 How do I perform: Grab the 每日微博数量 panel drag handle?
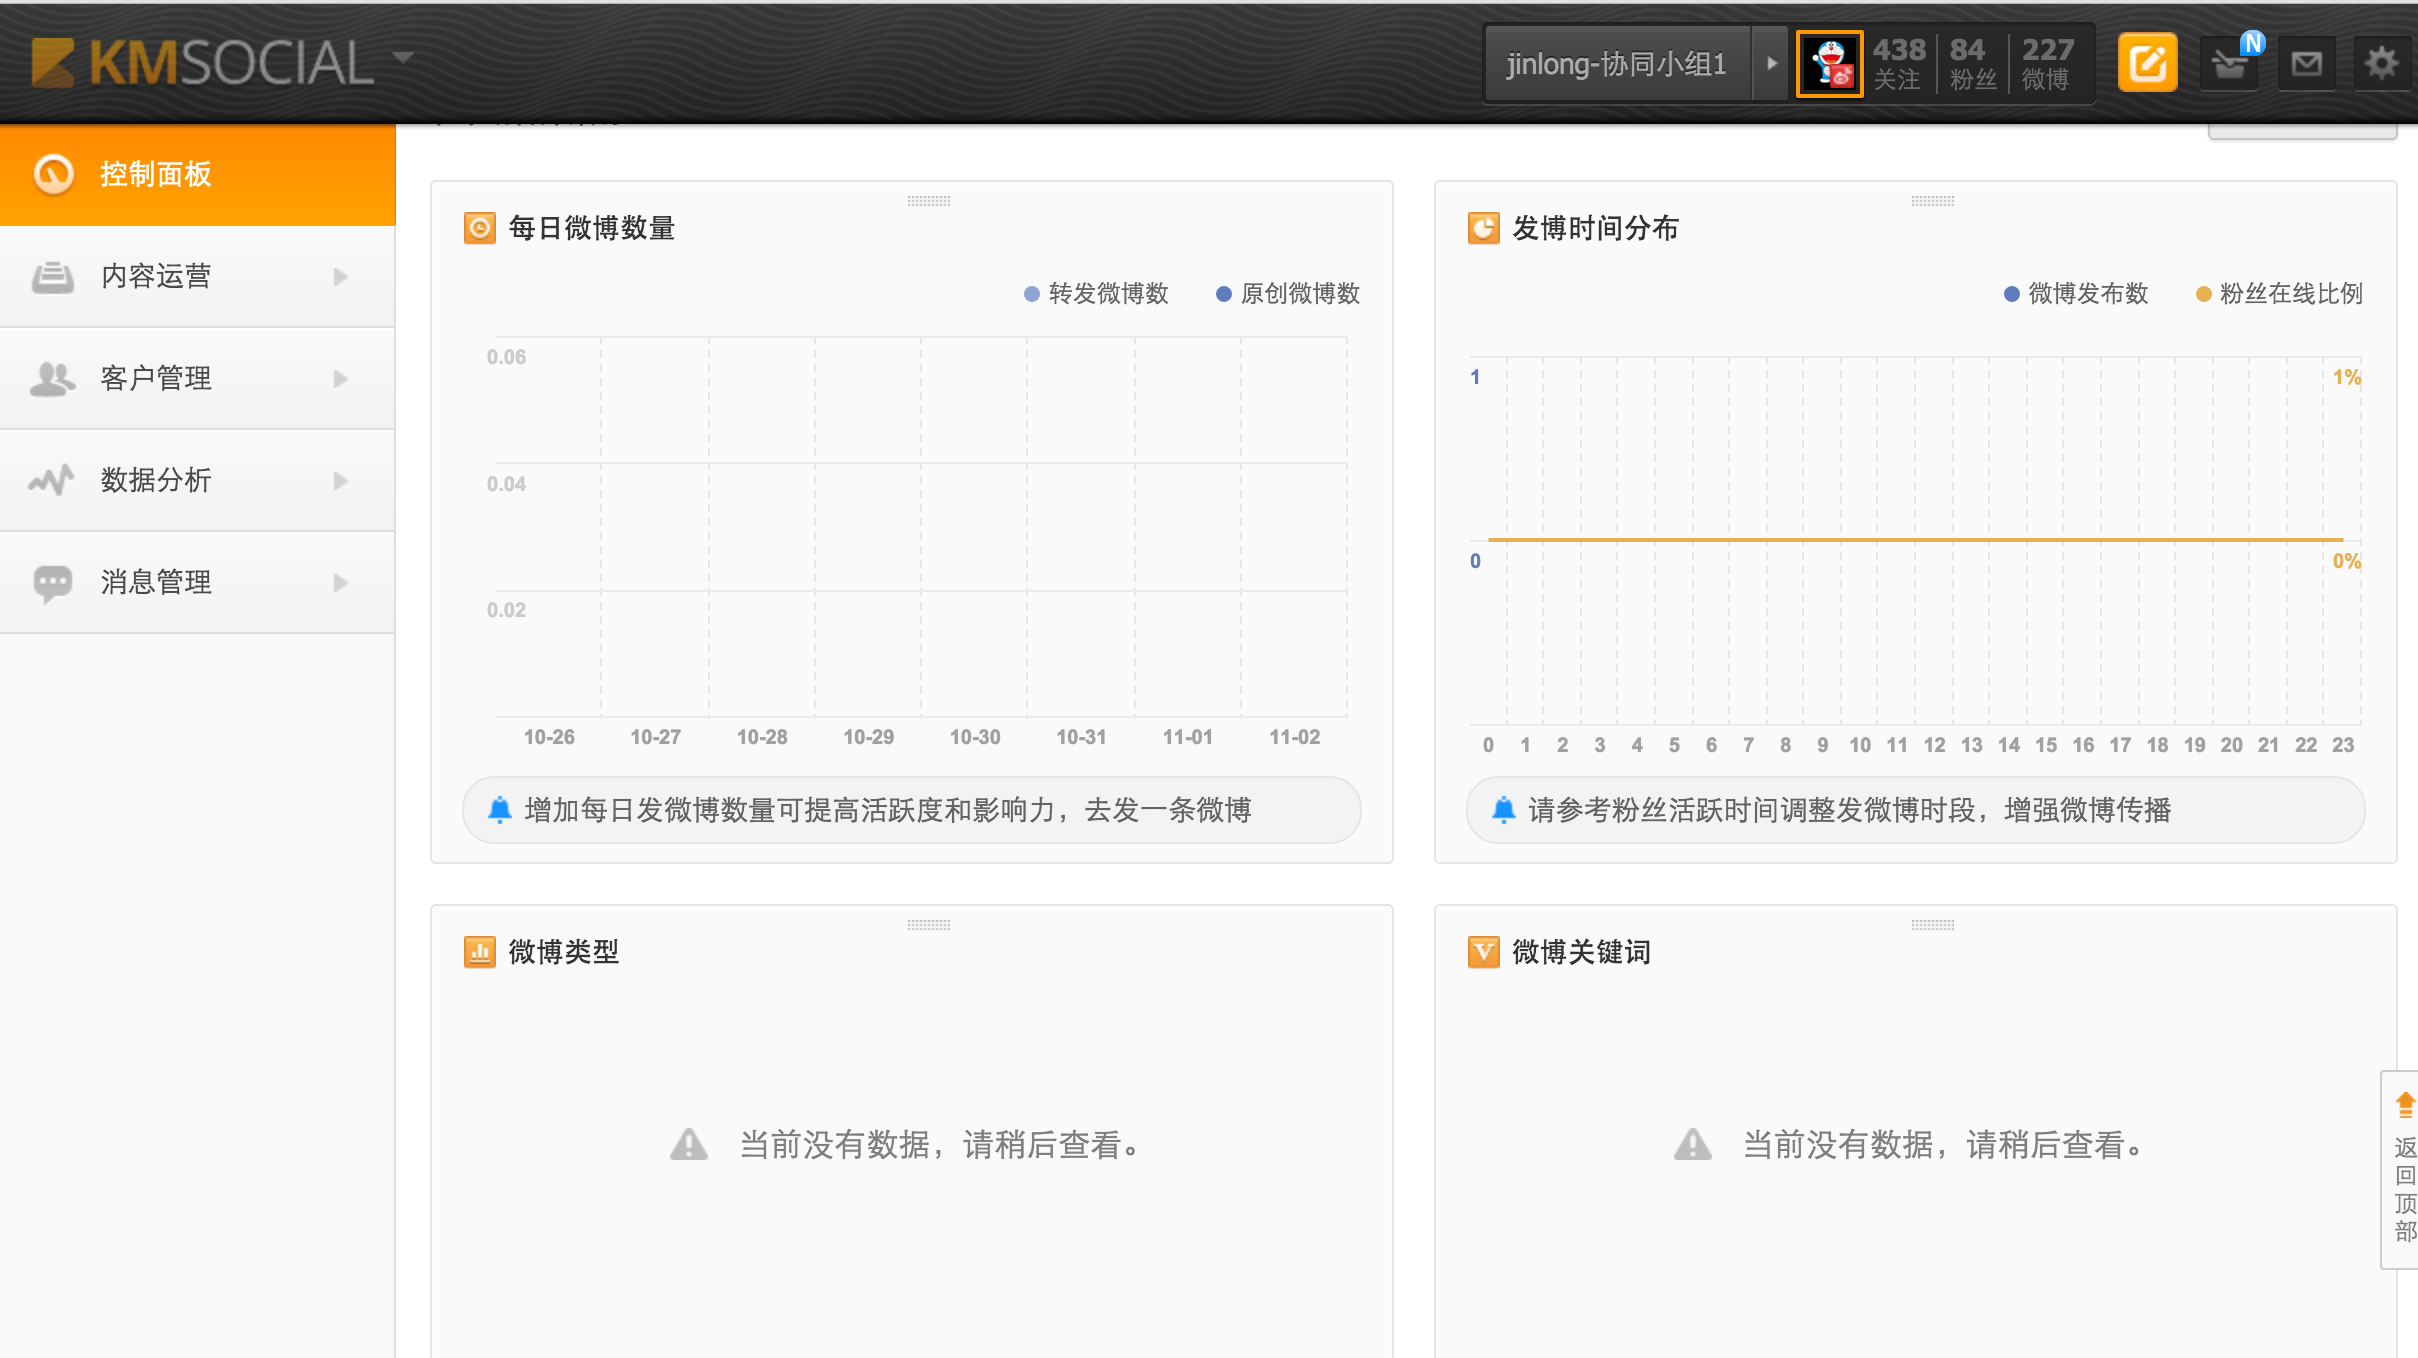929,201
